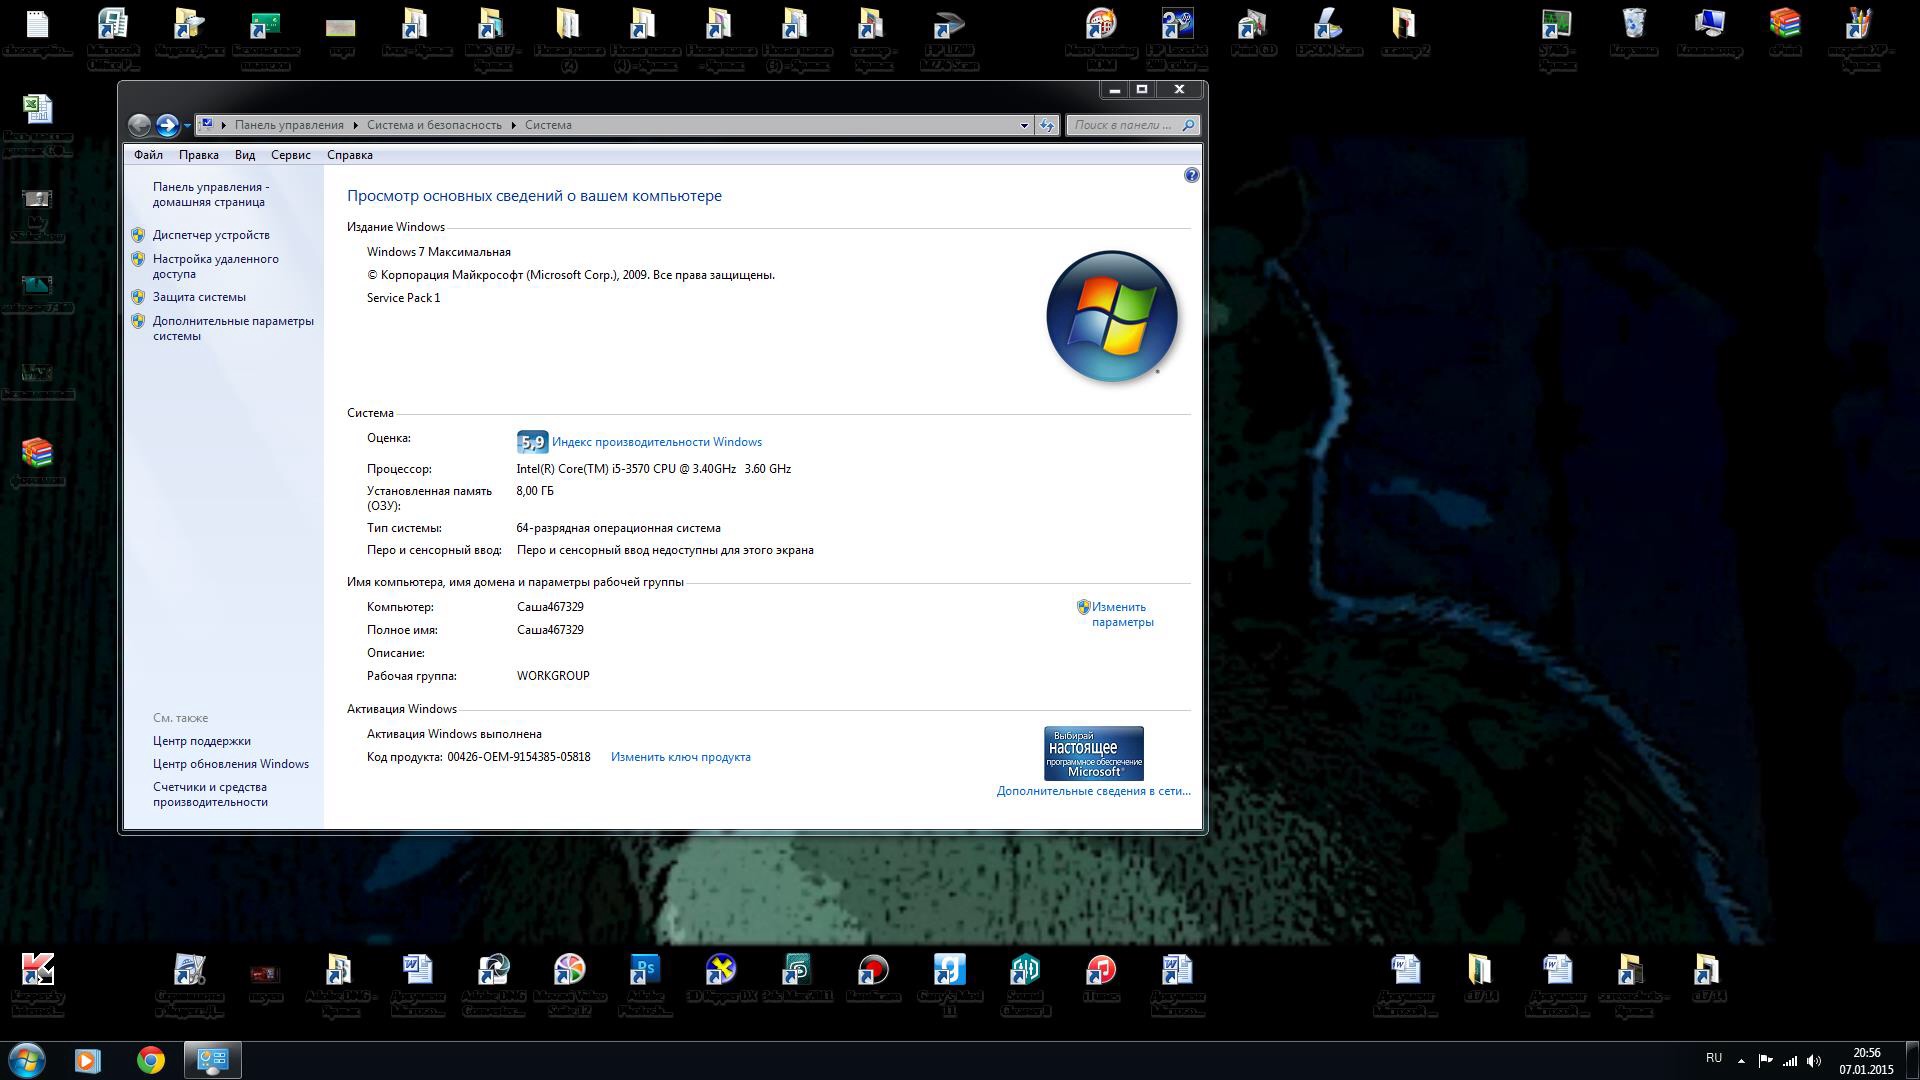
Task: Open the address bar history dropdown
Action: [x=1024, y=125]
